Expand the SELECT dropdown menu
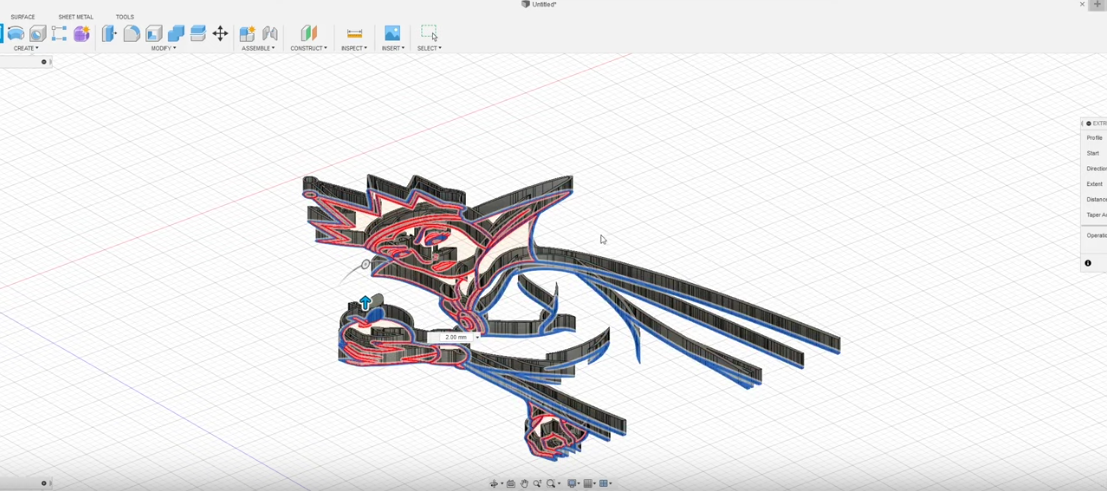The height and width of the screenshot is (491, 1107). [x=429, y=48]
